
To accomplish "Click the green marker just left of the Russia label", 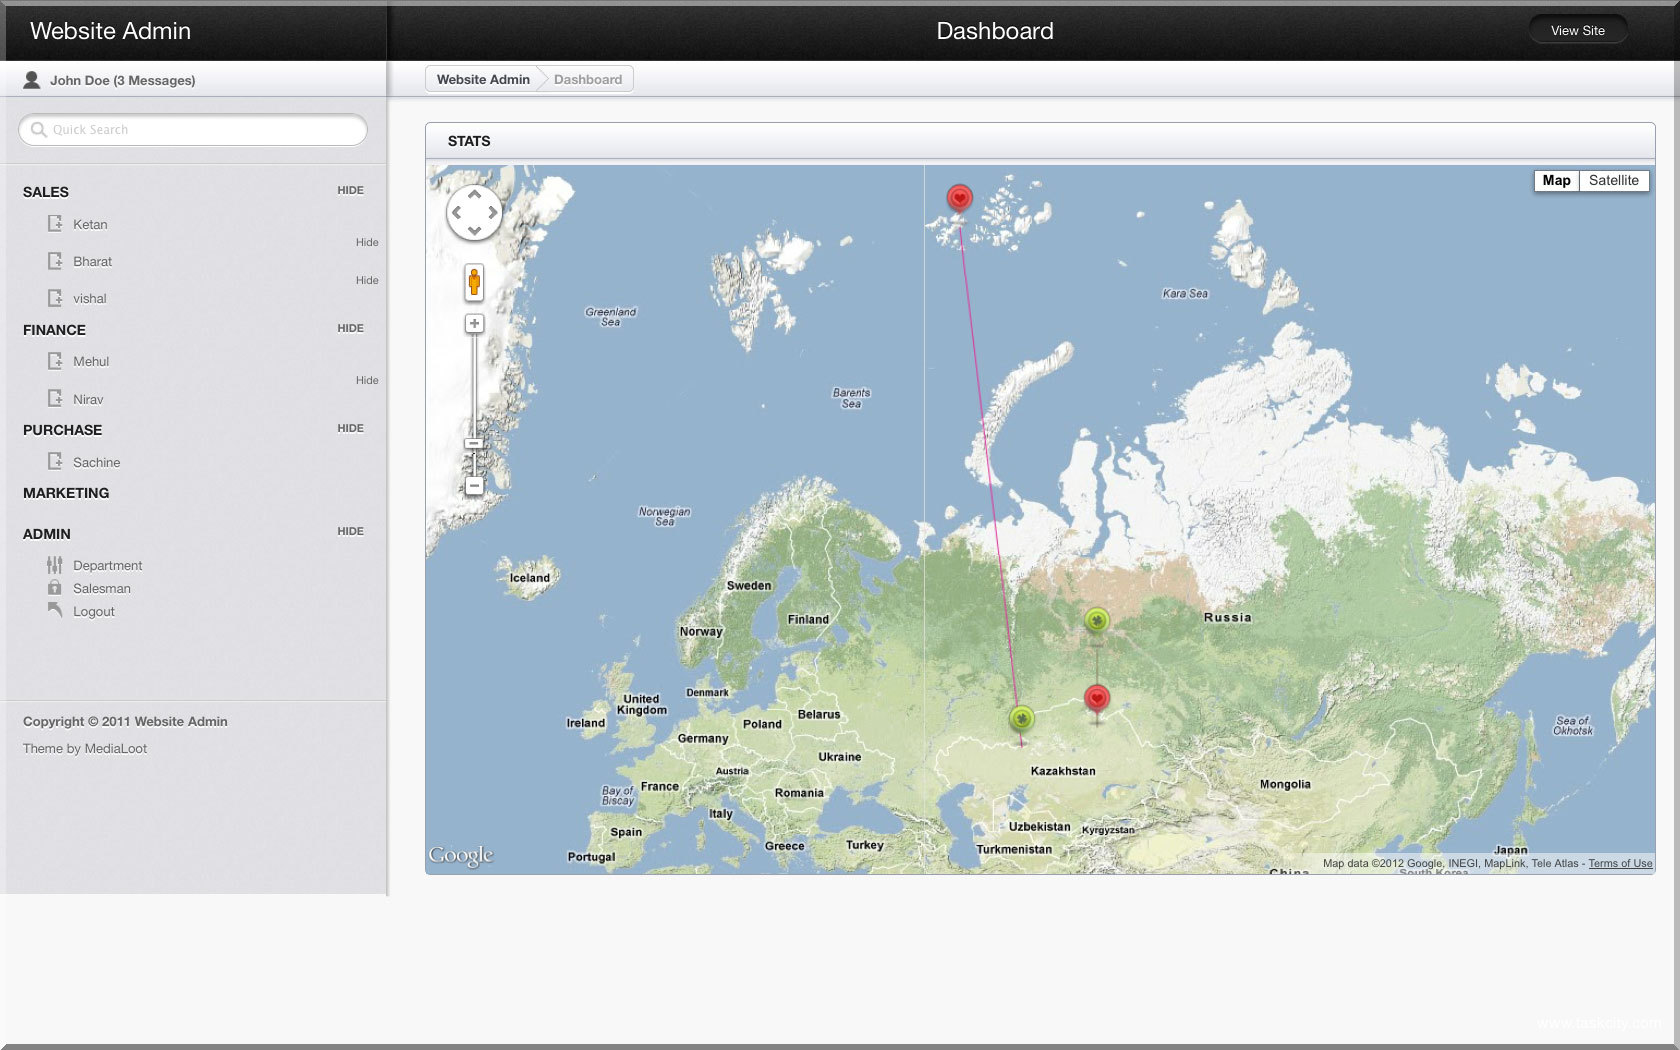I will pyautogui.click(x=1097, y=622).
